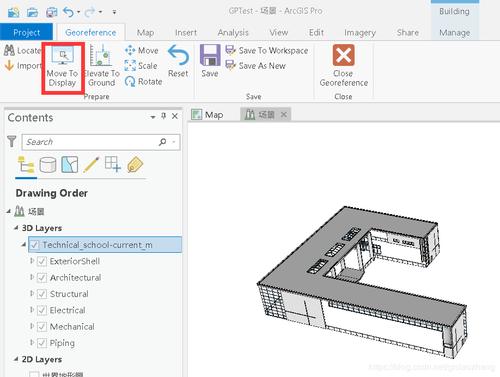This screenshot has height=377, width=500.
Task: Customize Quick Access Toolbar dropdown
Action: (114, 12)
